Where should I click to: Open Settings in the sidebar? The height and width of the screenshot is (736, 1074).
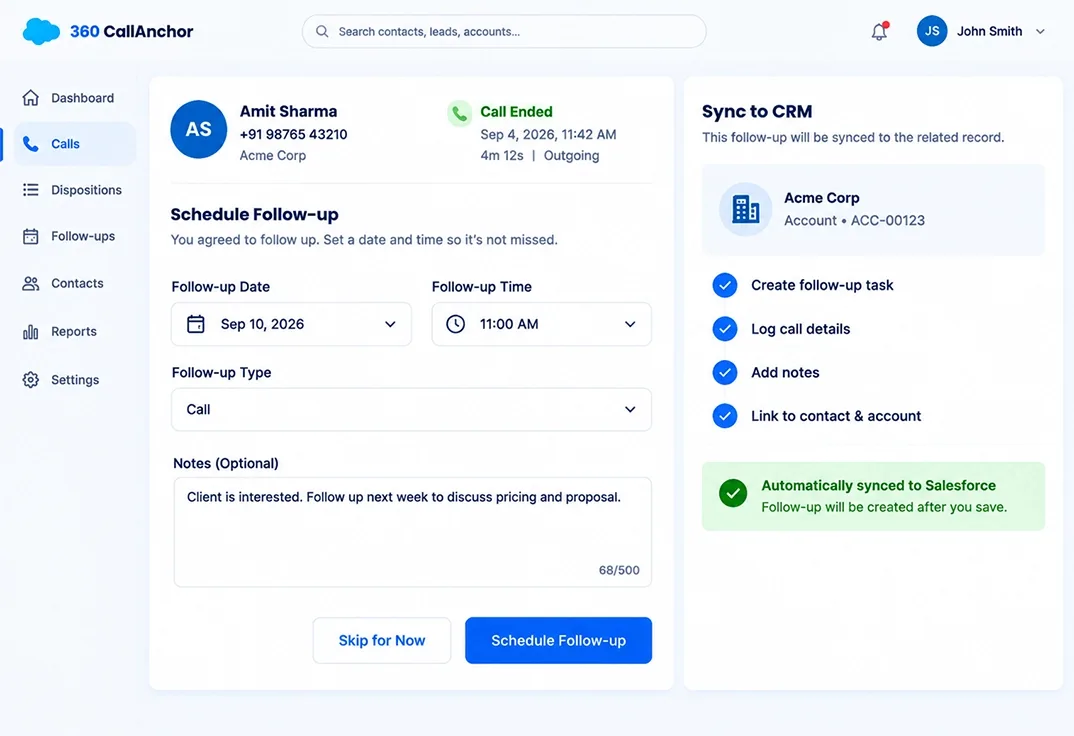75,380
